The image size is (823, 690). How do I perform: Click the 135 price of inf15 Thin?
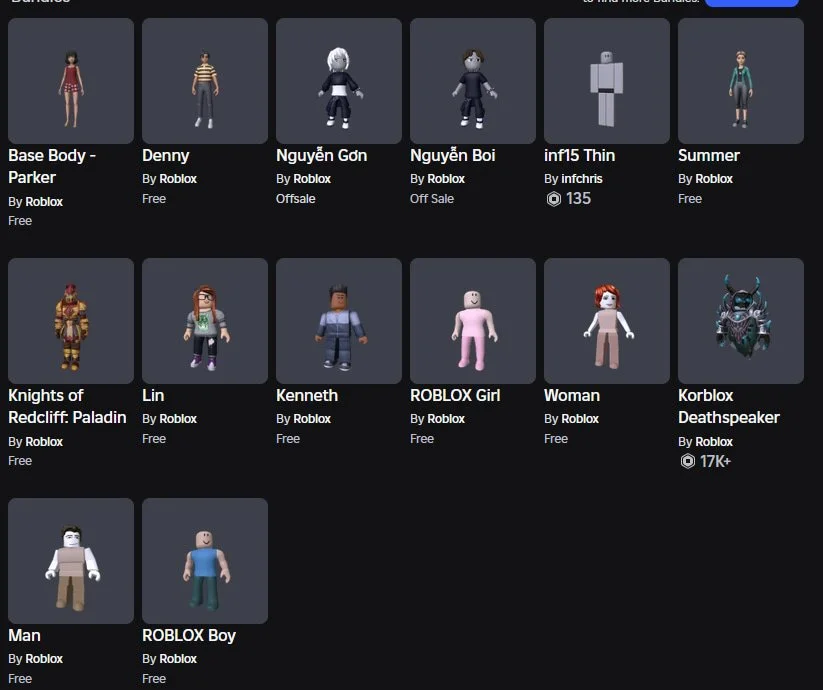[x=578, y=199]
